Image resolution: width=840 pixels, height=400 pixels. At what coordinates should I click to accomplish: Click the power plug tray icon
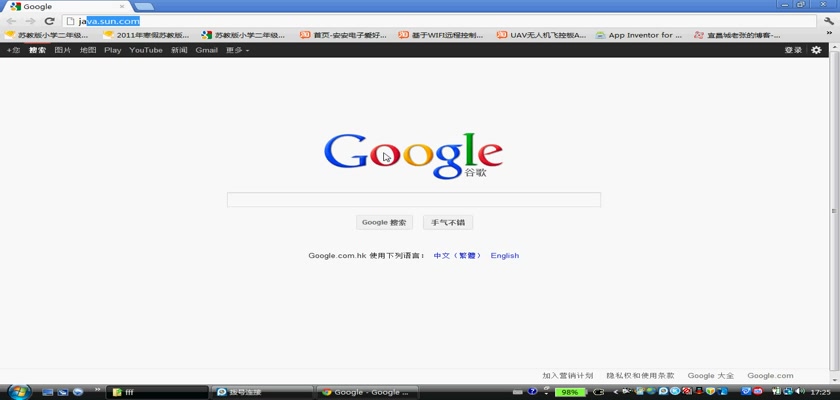(x=776, y=391)
